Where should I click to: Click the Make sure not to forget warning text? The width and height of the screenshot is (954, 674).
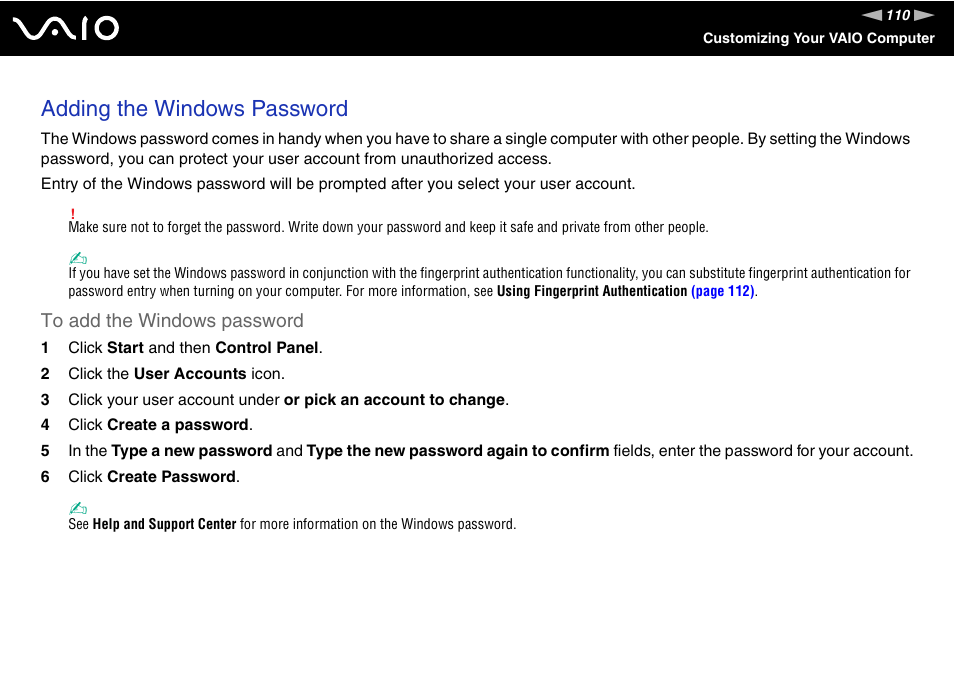pos(388,227)
